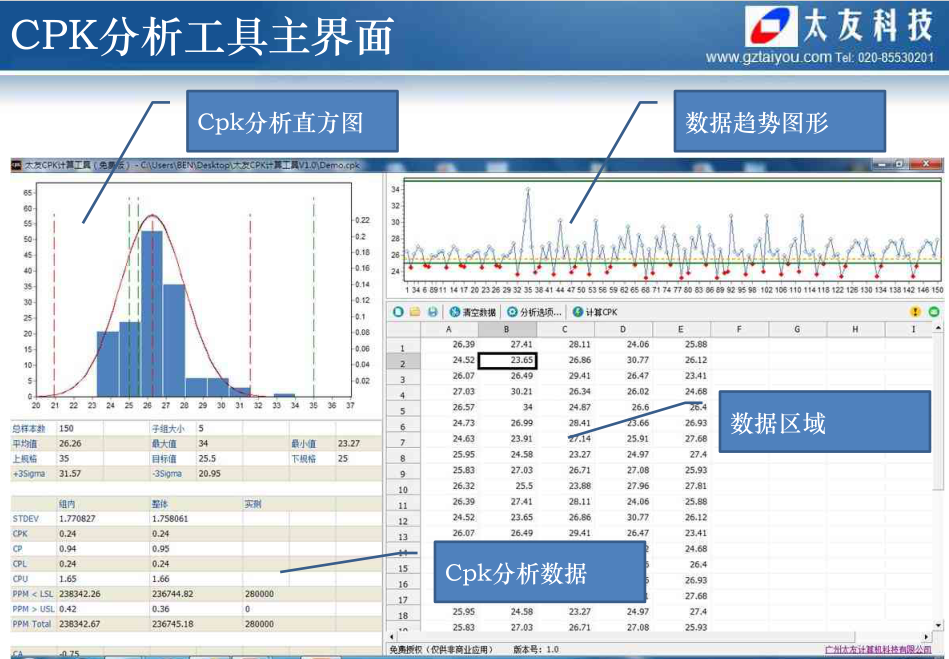The width and height of the screenshot is (949, 659).
Task: Select row 5 header in the data grid
Action: pos(403,412)
